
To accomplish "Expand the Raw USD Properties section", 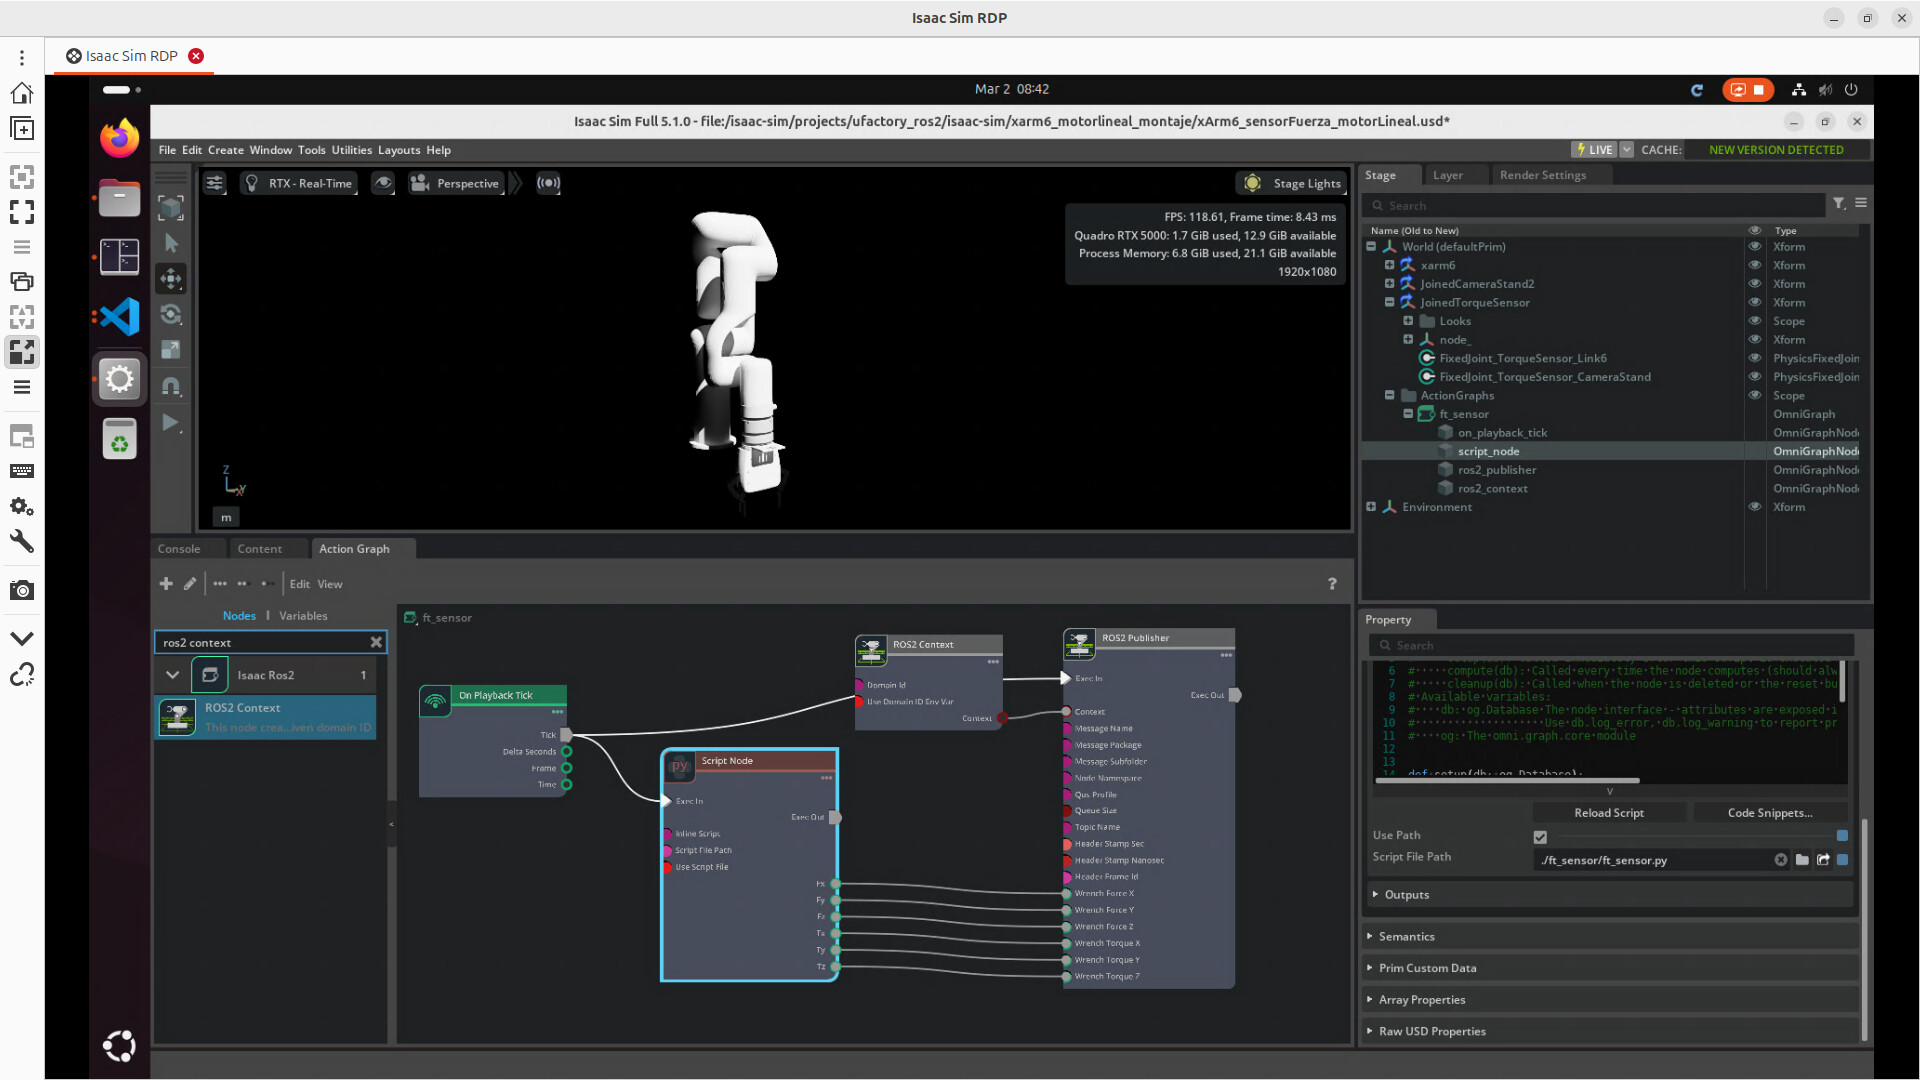I will (x=1610, y=1032).
